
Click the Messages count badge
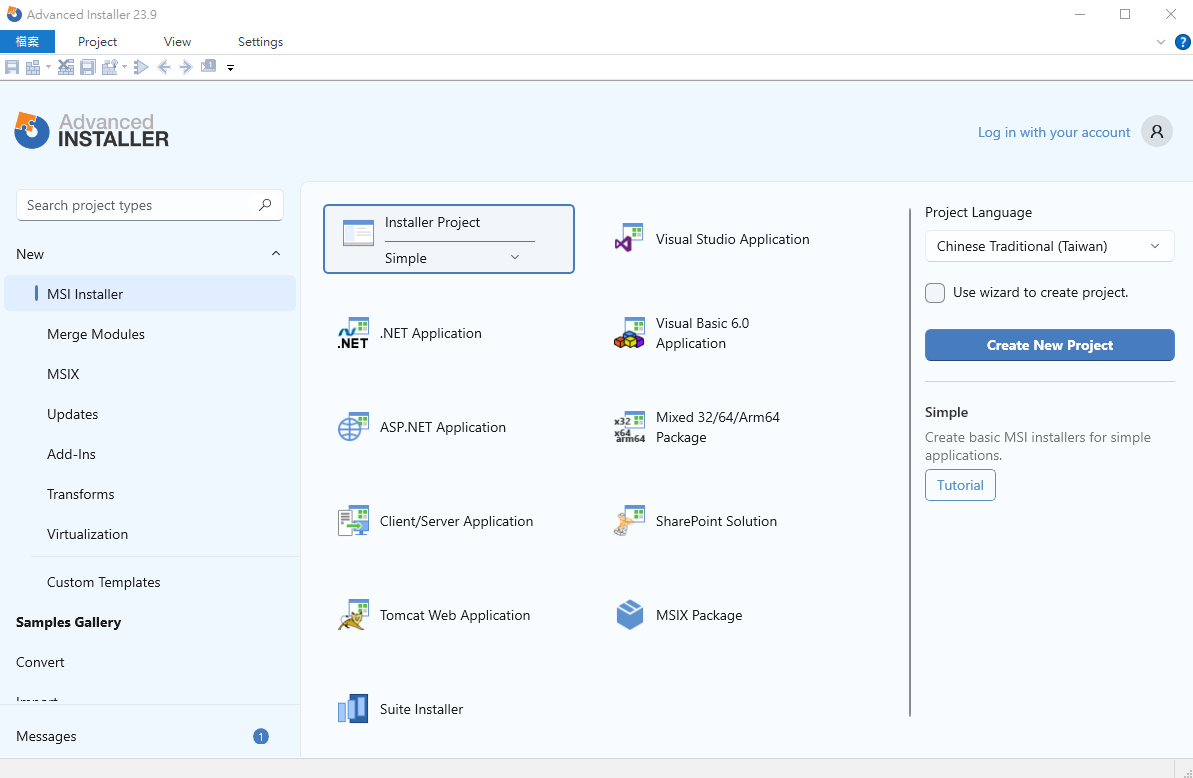(x=261, y=736)
